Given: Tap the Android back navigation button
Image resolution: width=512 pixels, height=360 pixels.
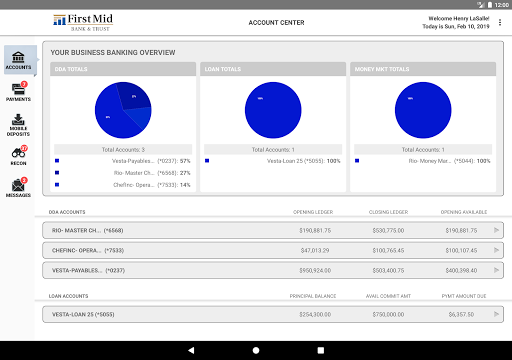Looking at the screenshot, I should [191, 350].
